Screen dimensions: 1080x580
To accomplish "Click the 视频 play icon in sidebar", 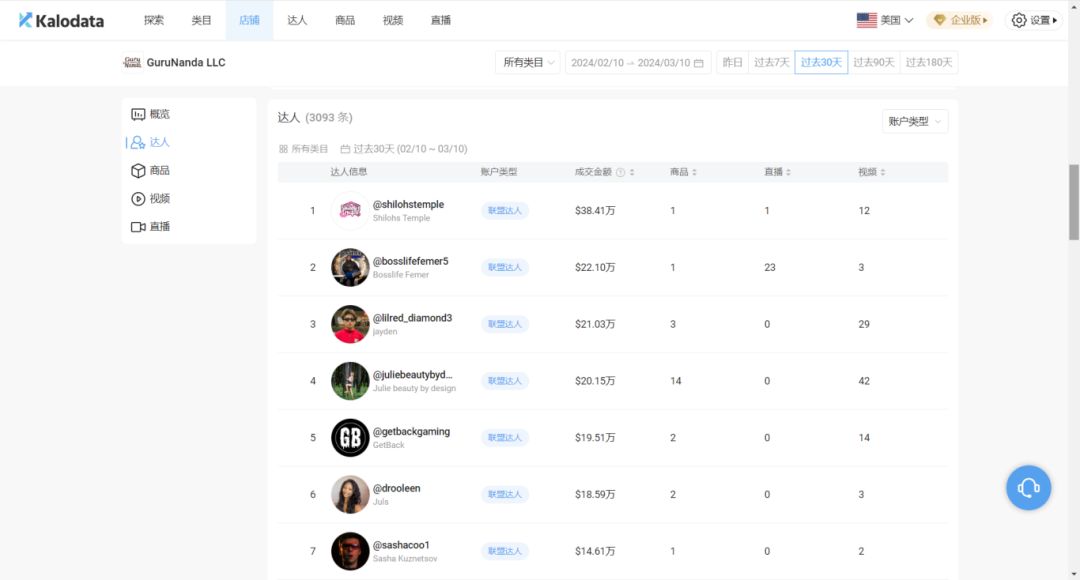I will 138,199.
